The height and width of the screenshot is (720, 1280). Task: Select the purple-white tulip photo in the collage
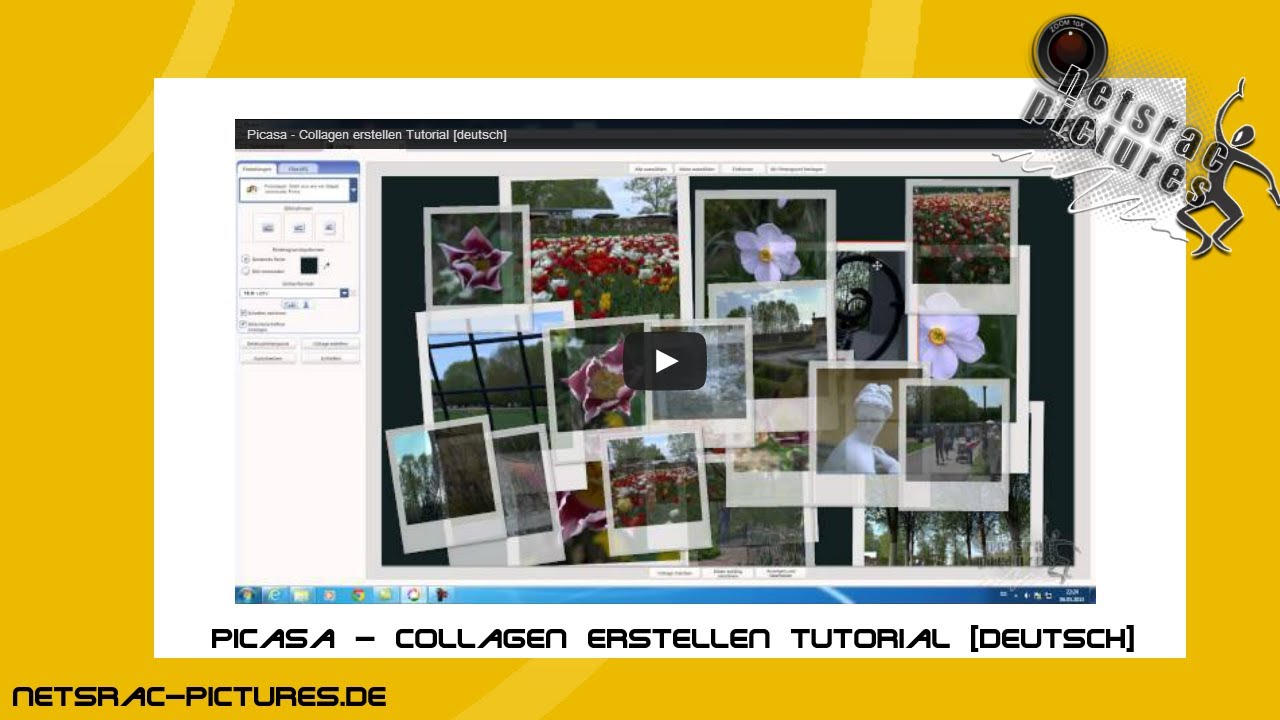(476, 259)
